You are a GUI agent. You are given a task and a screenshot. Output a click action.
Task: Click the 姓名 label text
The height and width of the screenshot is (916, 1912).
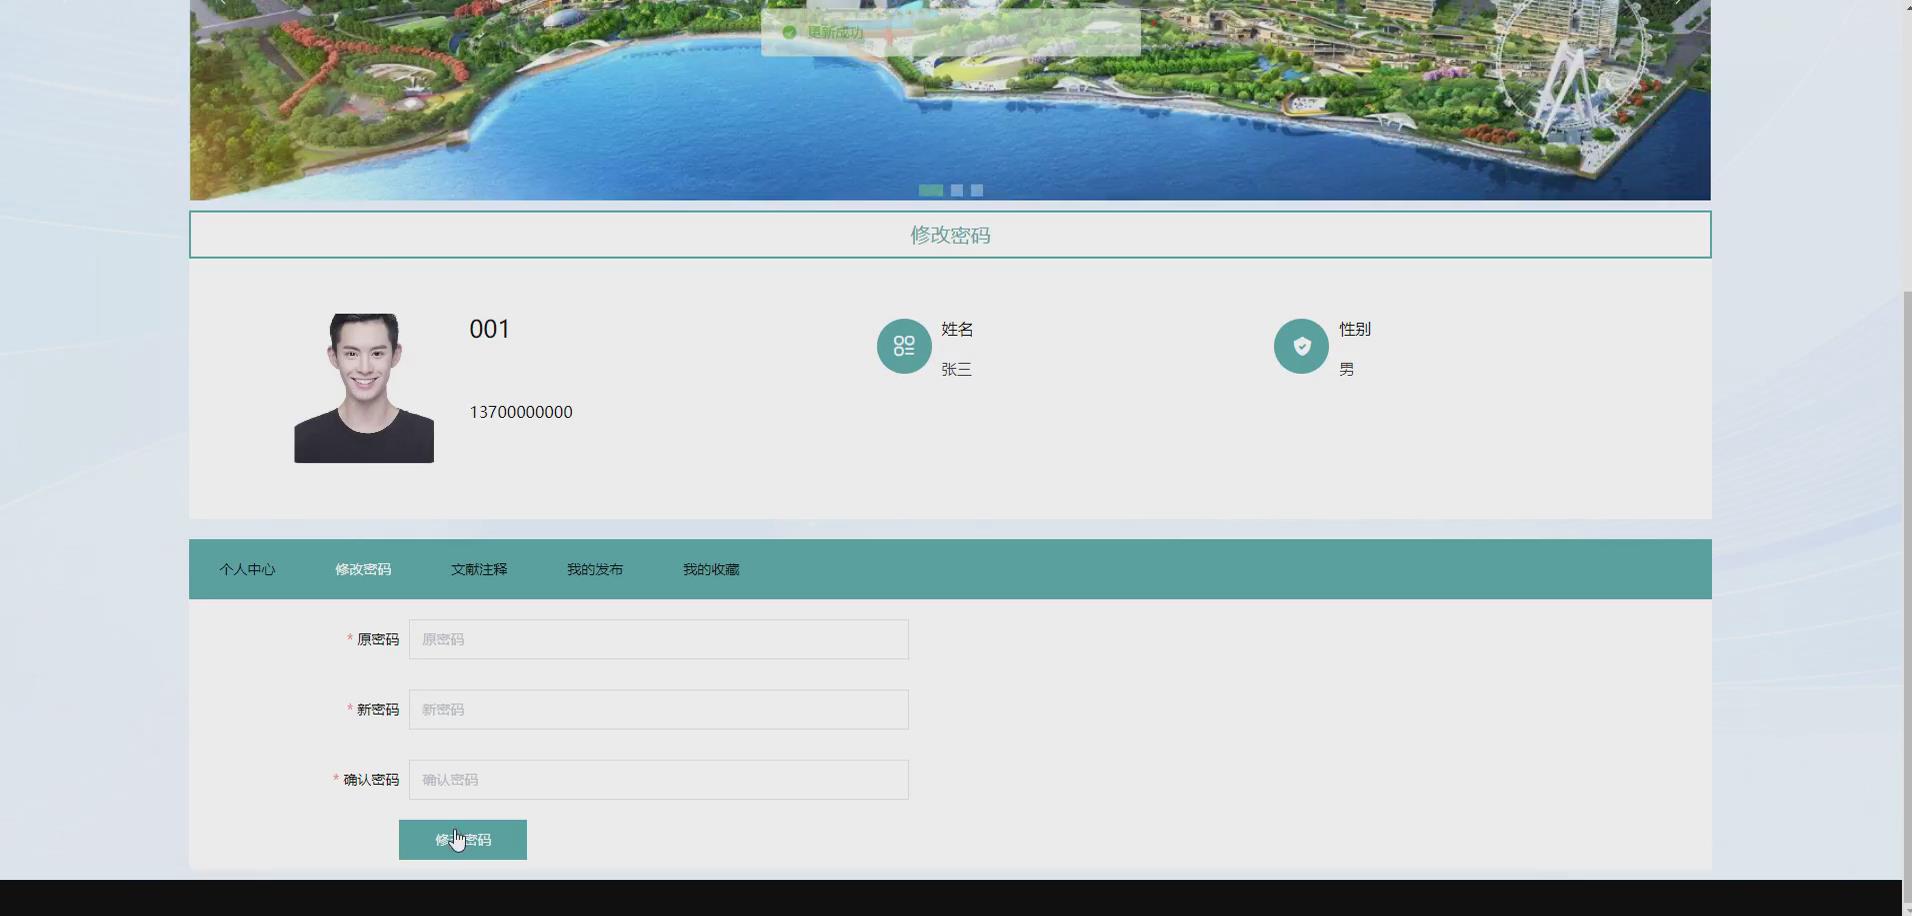pyautogui.click(x=957, y=329)
